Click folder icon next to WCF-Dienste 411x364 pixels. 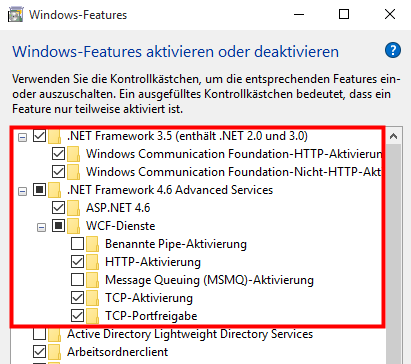(74, 226)
